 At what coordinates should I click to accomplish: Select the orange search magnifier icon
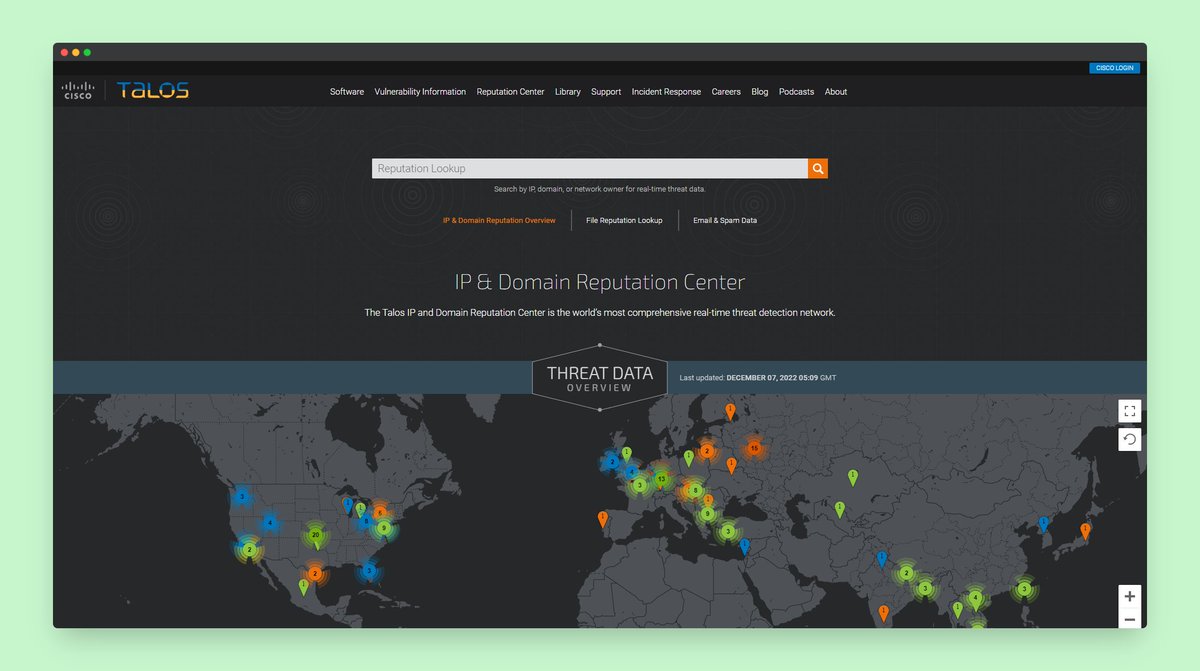817,168
